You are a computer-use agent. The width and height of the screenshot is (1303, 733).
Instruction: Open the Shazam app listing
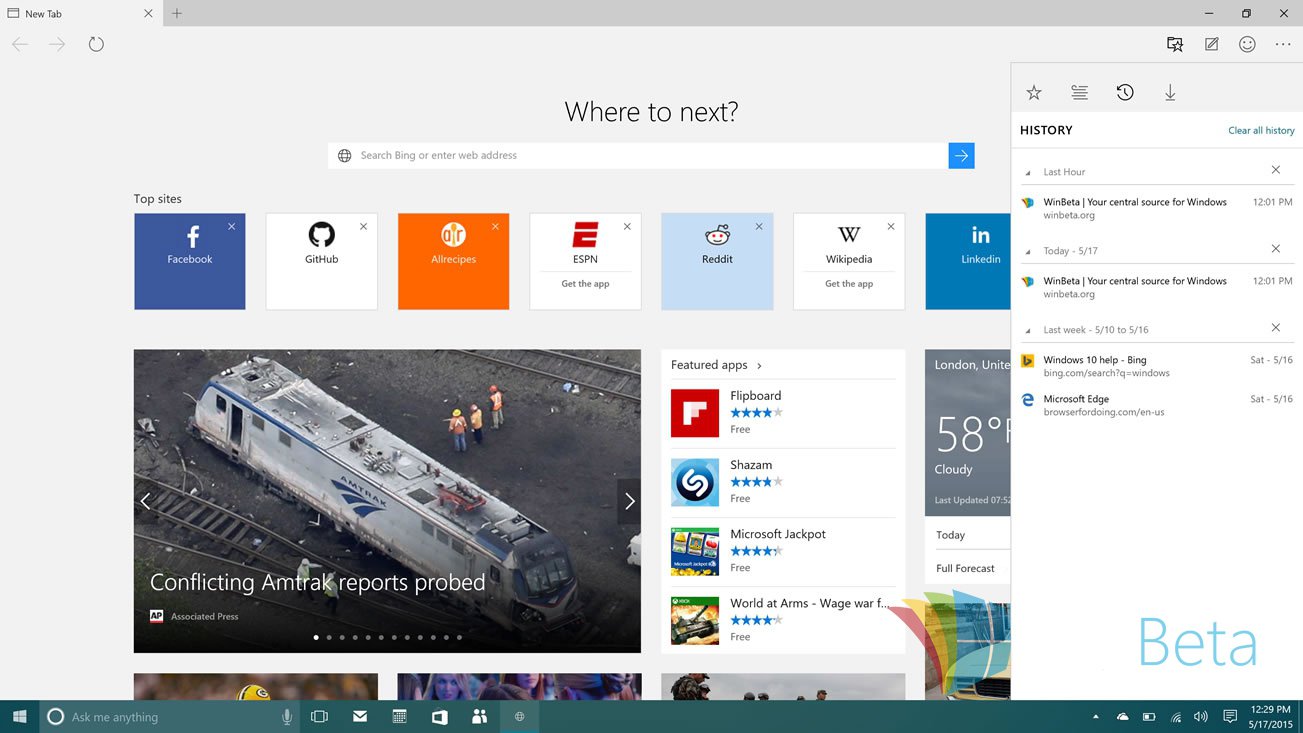783,482
